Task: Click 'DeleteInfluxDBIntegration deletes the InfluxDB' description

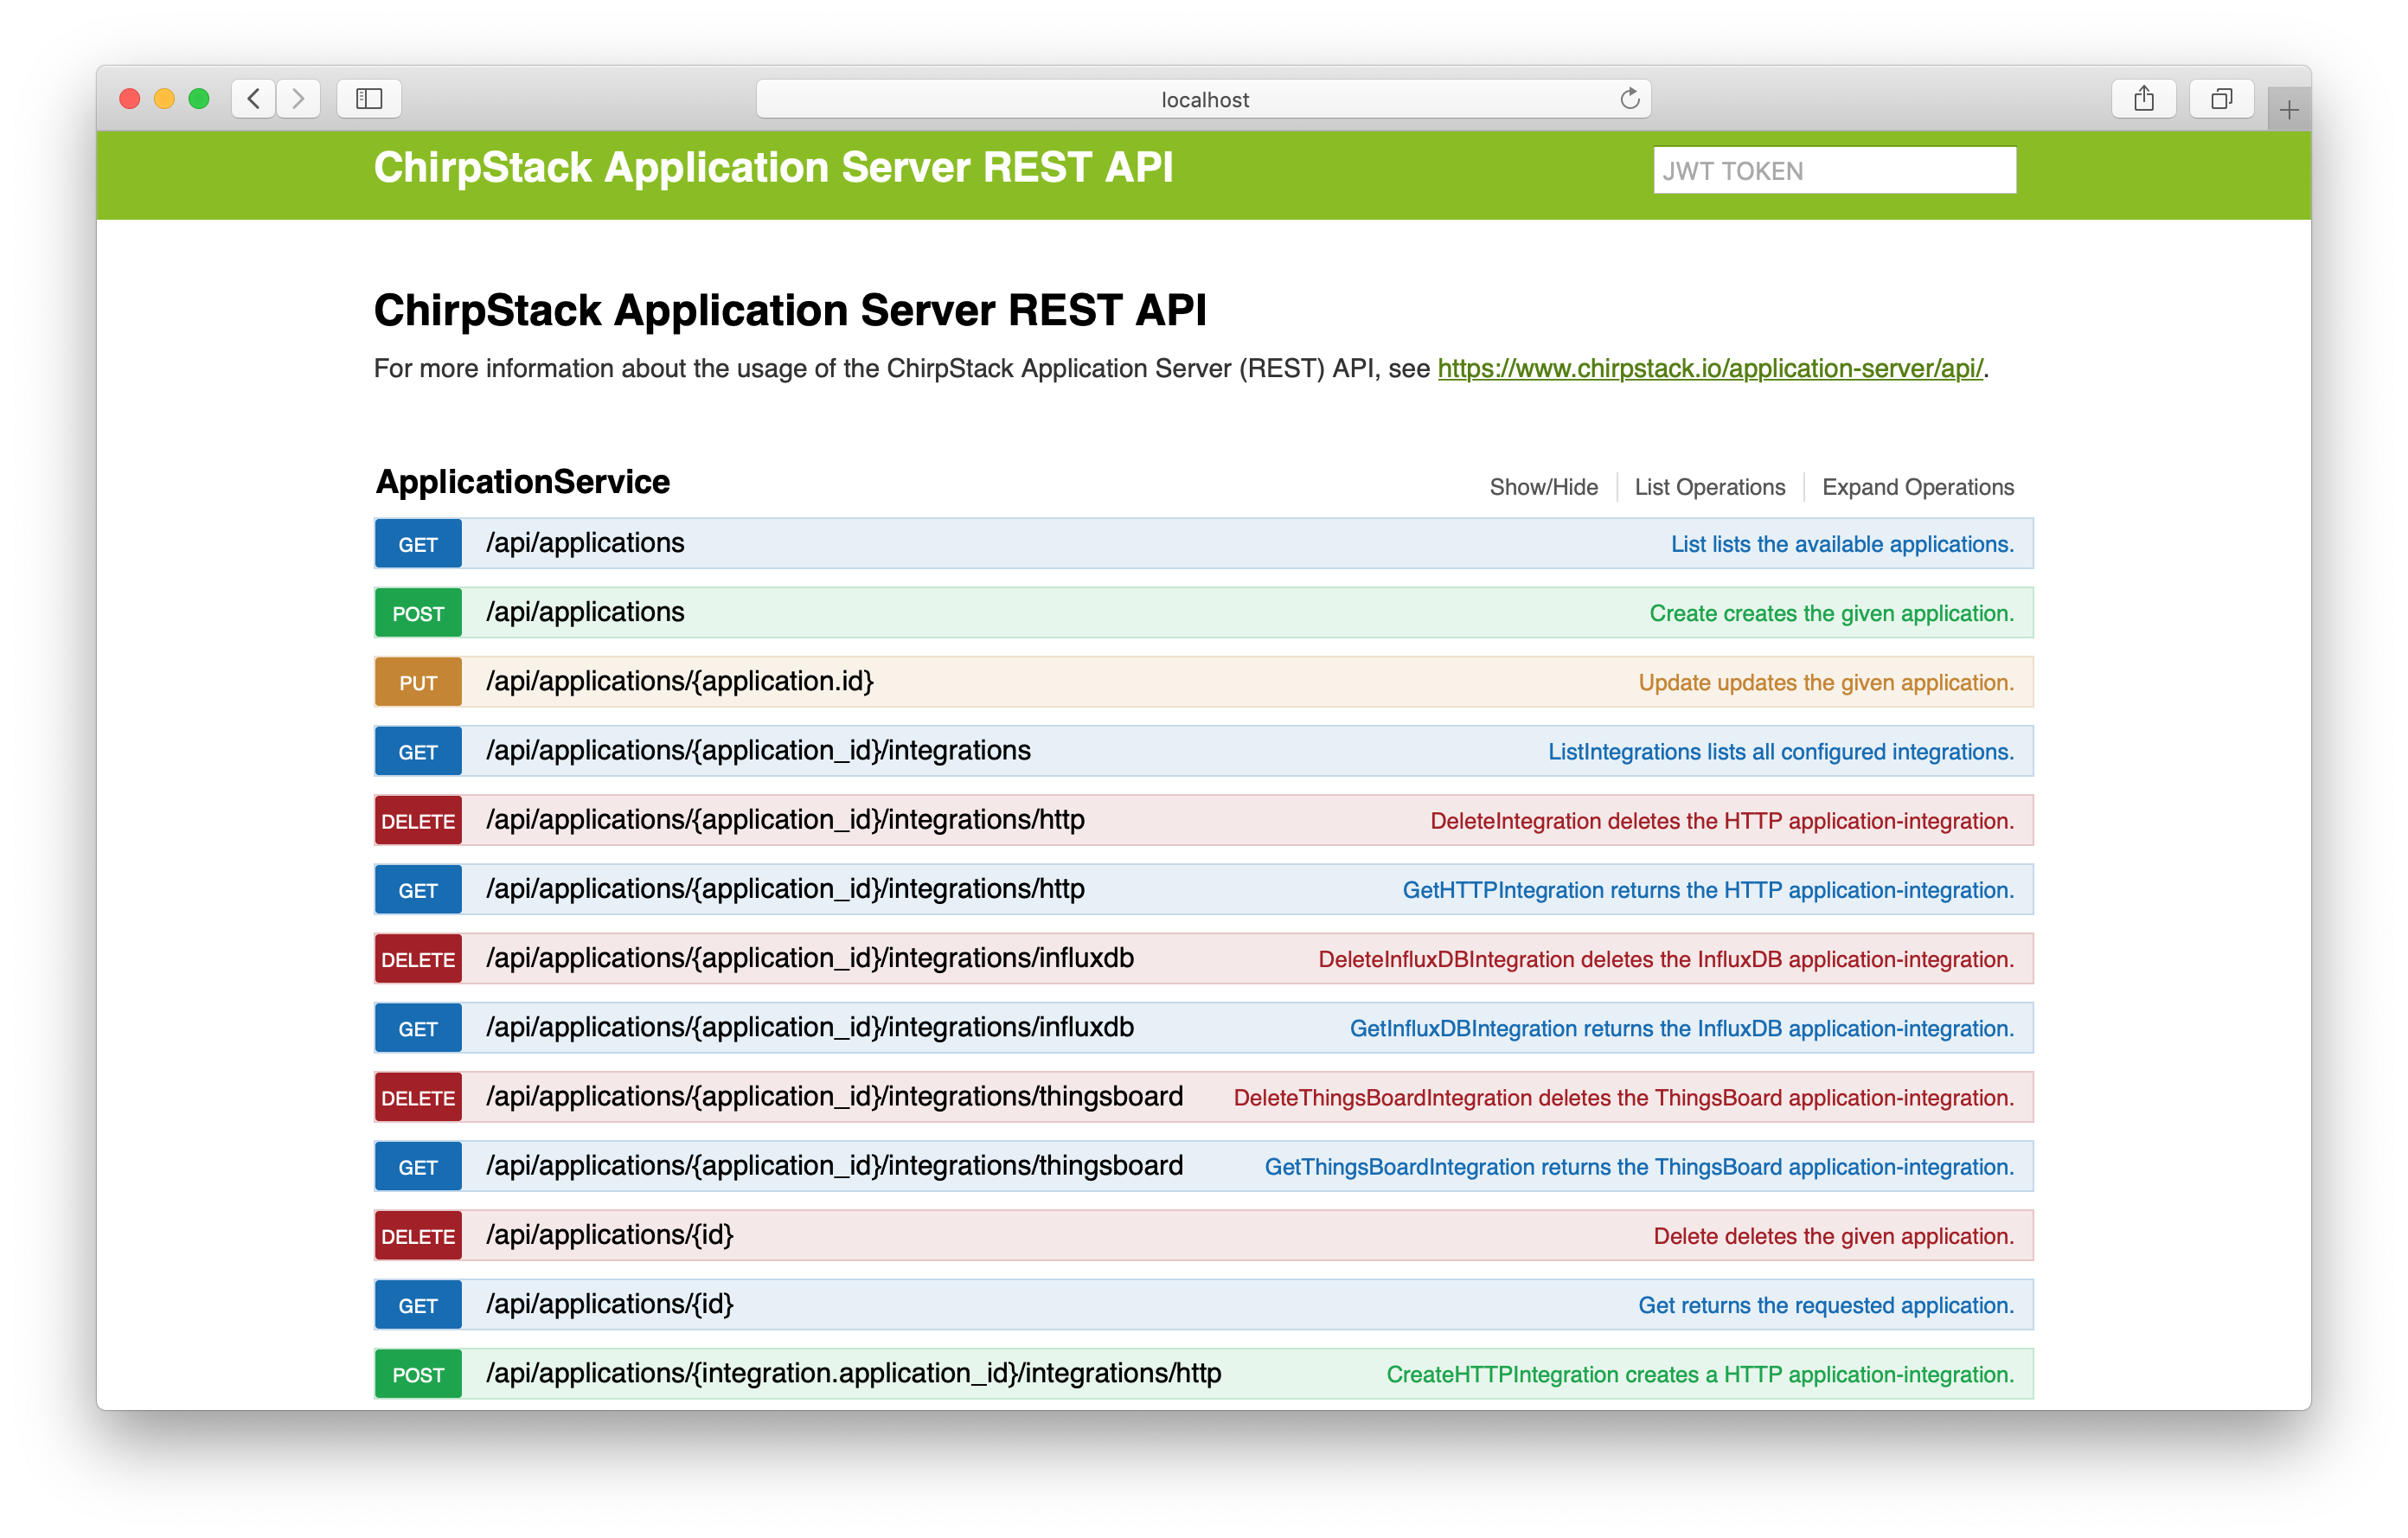Action: [x=1666, y=959]
